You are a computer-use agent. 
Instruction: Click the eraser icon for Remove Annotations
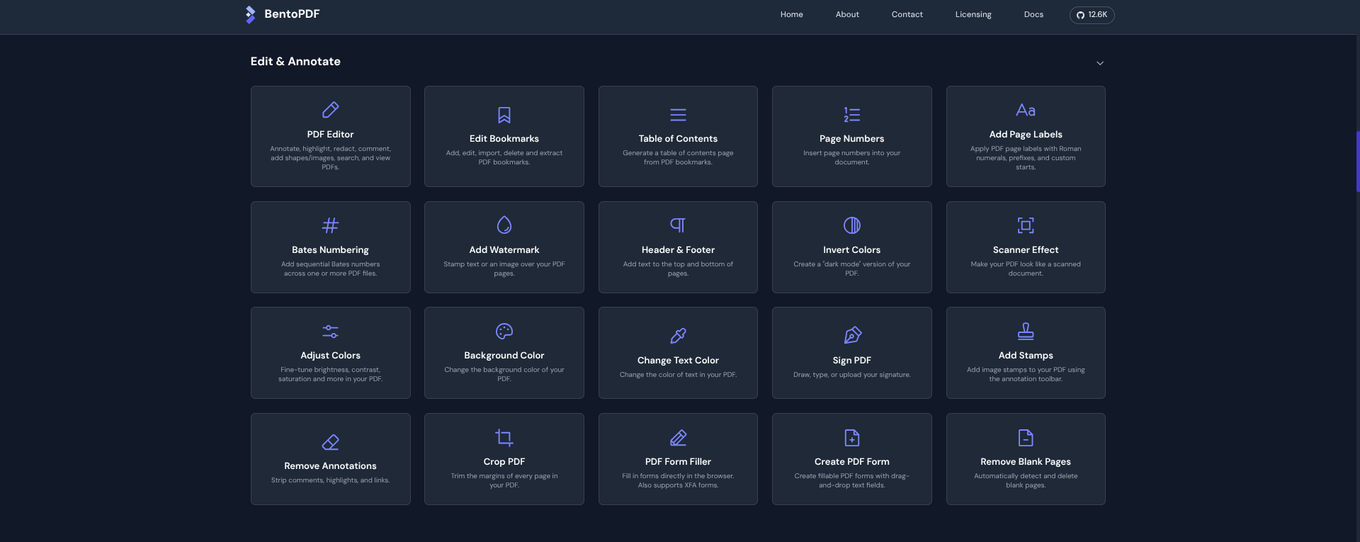(330, 442)
